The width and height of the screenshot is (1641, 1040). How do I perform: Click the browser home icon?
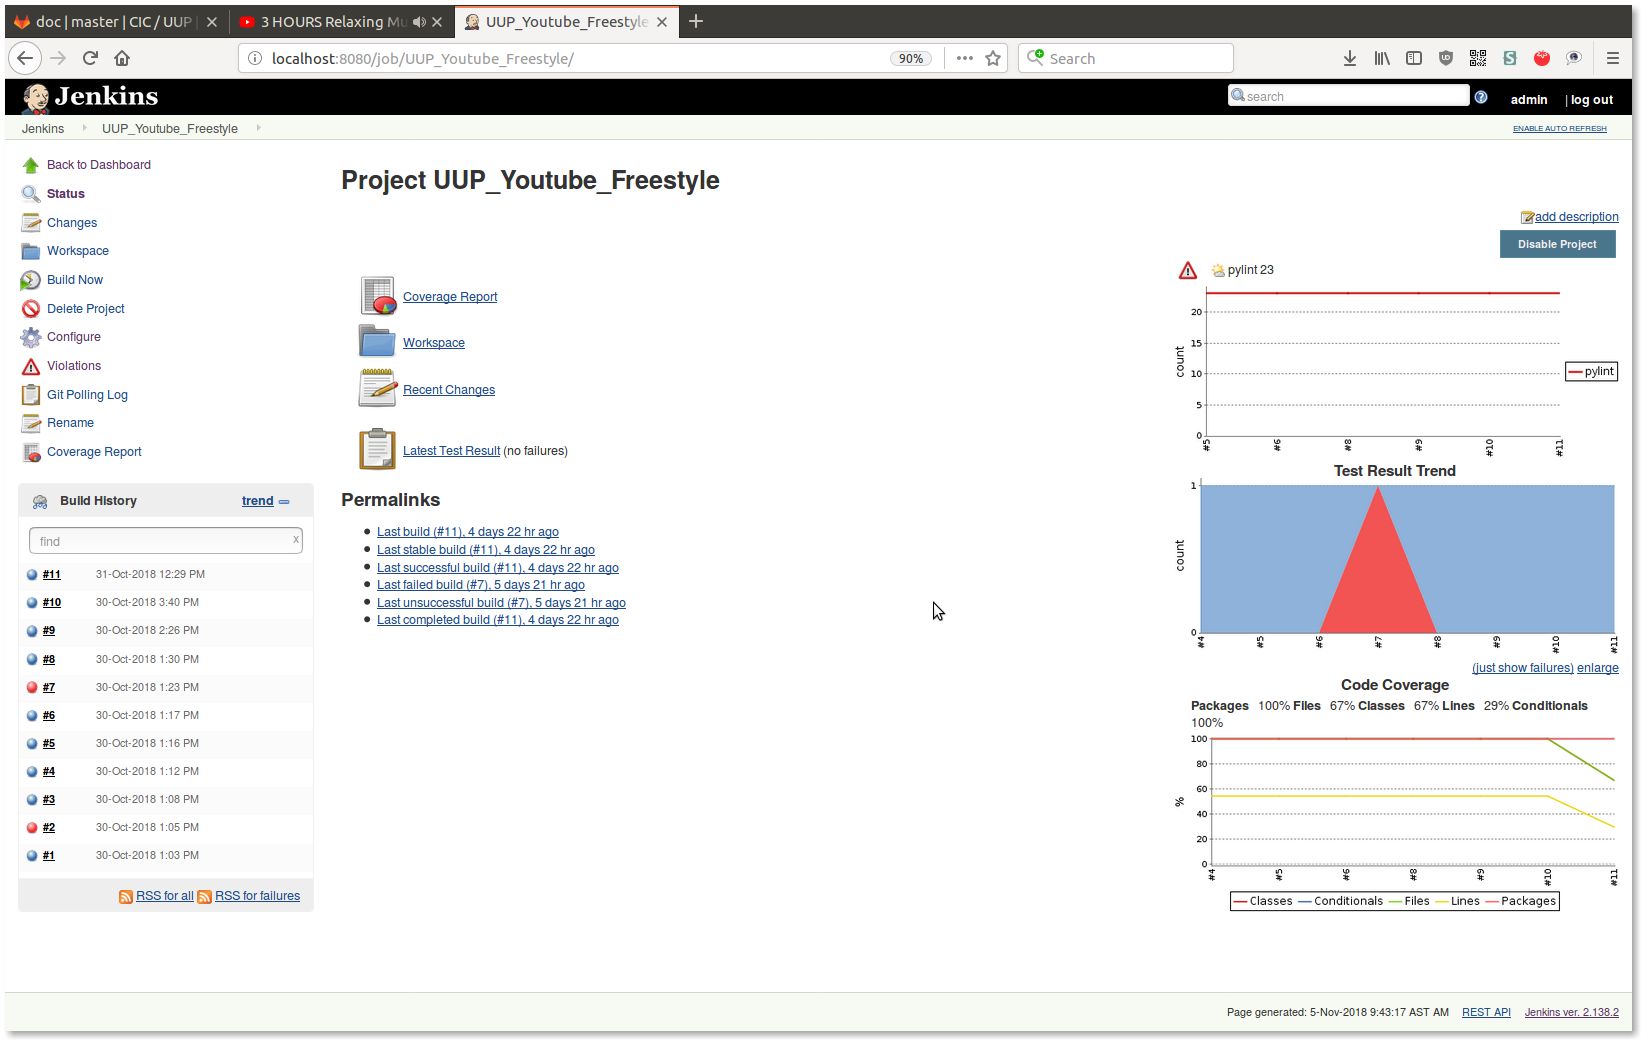122,58
